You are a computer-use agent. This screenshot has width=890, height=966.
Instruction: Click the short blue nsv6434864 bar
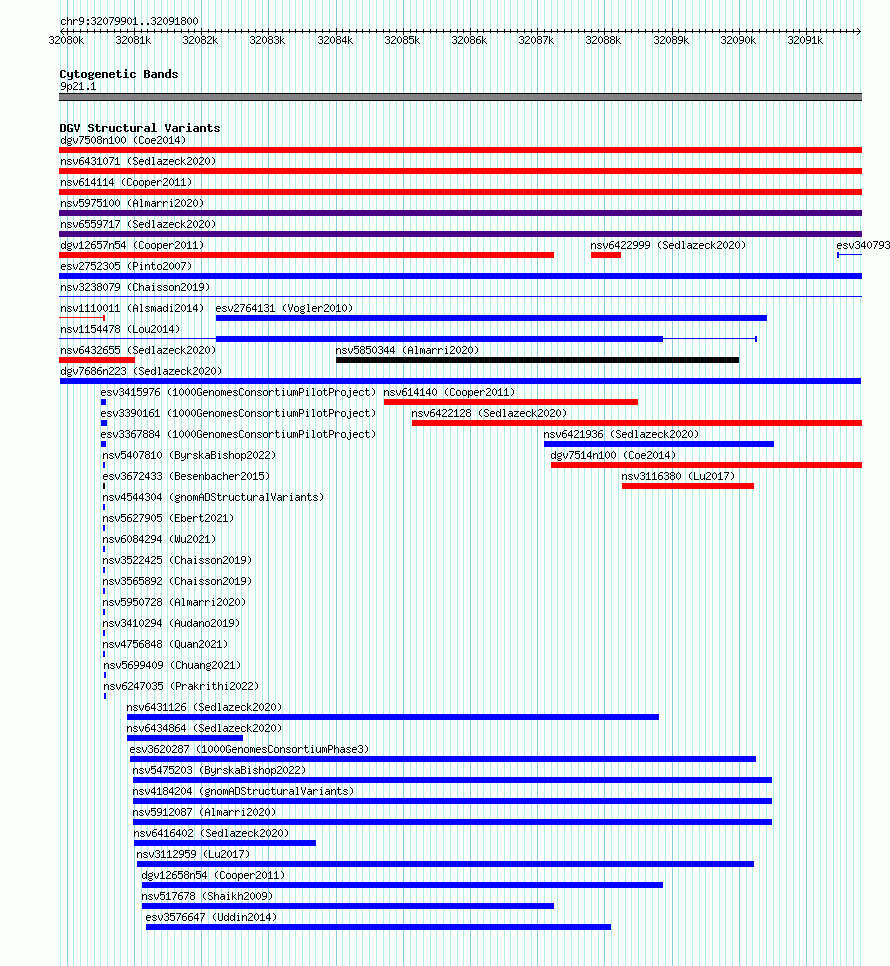coord(185,738)
